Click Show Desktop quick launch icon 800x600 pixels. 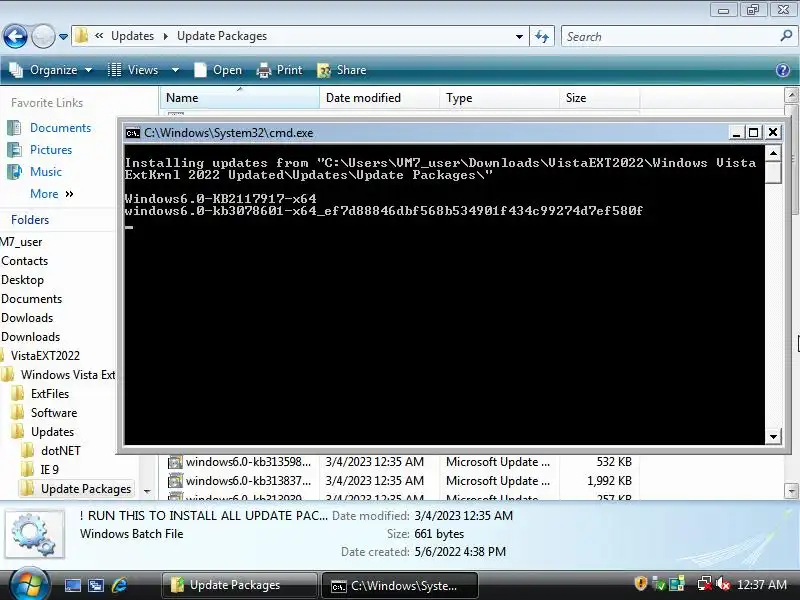click(x=72, y=585)
